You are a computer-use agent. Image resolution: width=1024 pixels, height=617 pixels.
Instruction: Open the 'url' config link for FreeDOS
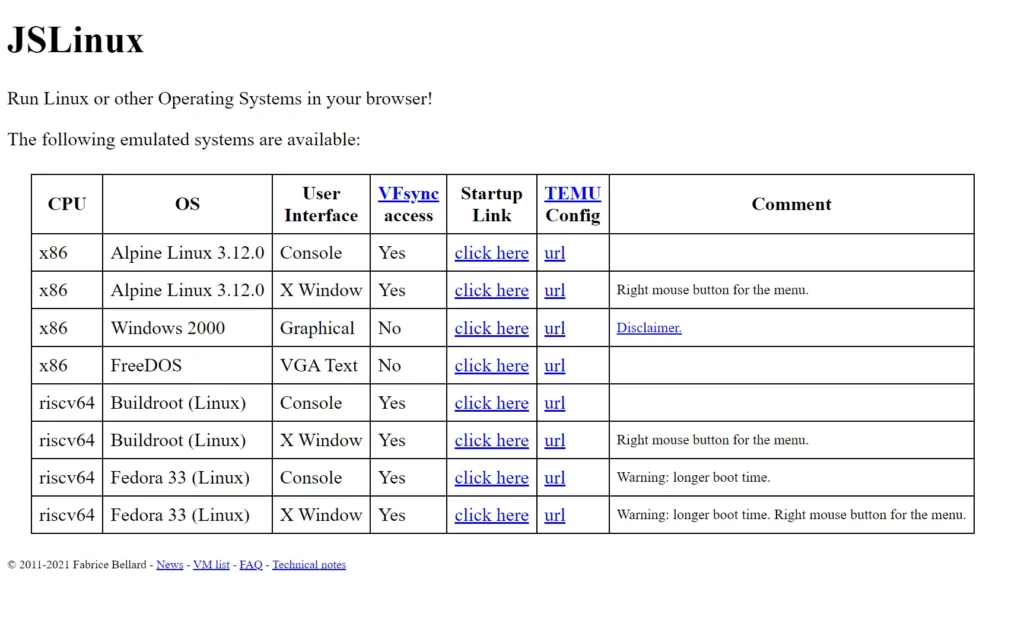coord(554,365)
